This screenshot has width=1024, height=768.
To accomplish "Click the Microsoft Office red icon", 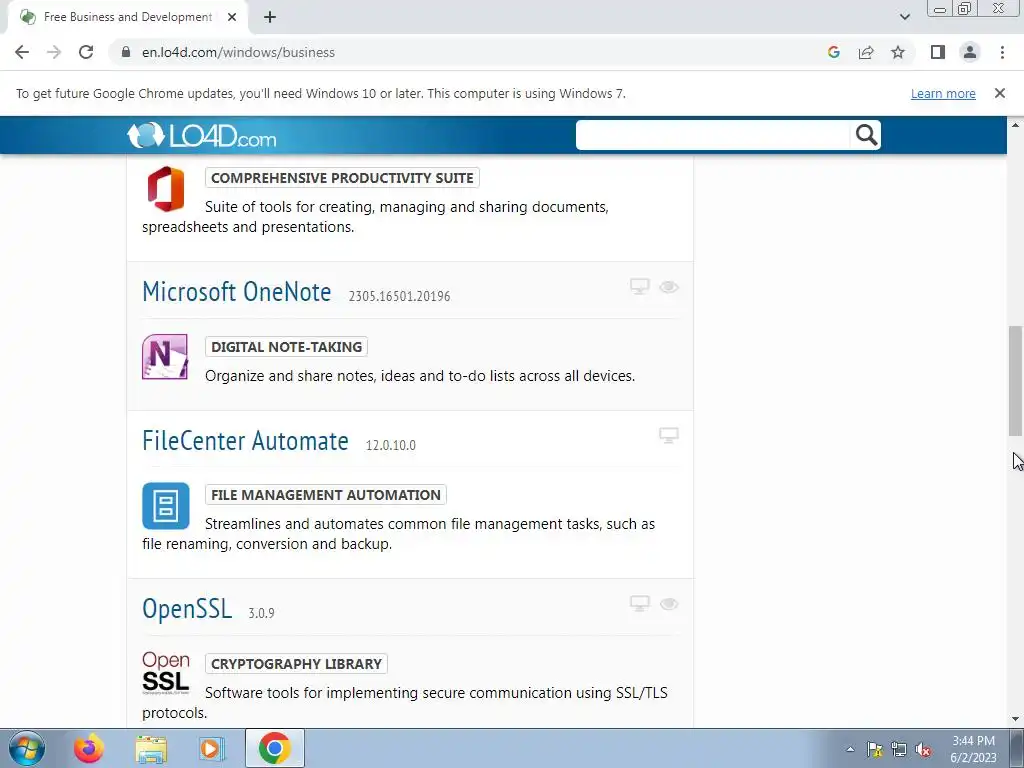I will [x=165, y=189].
